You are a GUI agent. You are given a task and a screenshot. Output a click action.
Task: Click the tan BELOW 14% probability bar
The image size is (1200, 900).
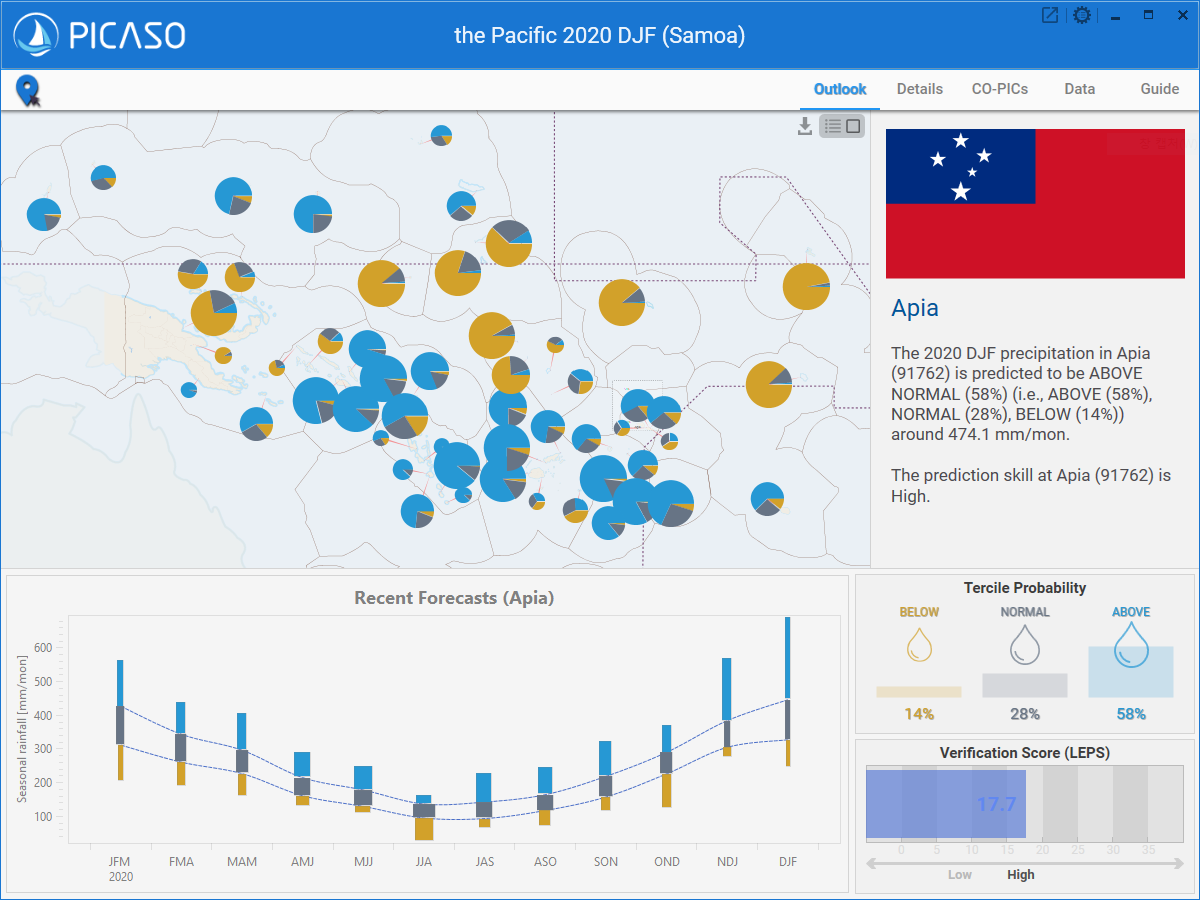pos(918,692)
